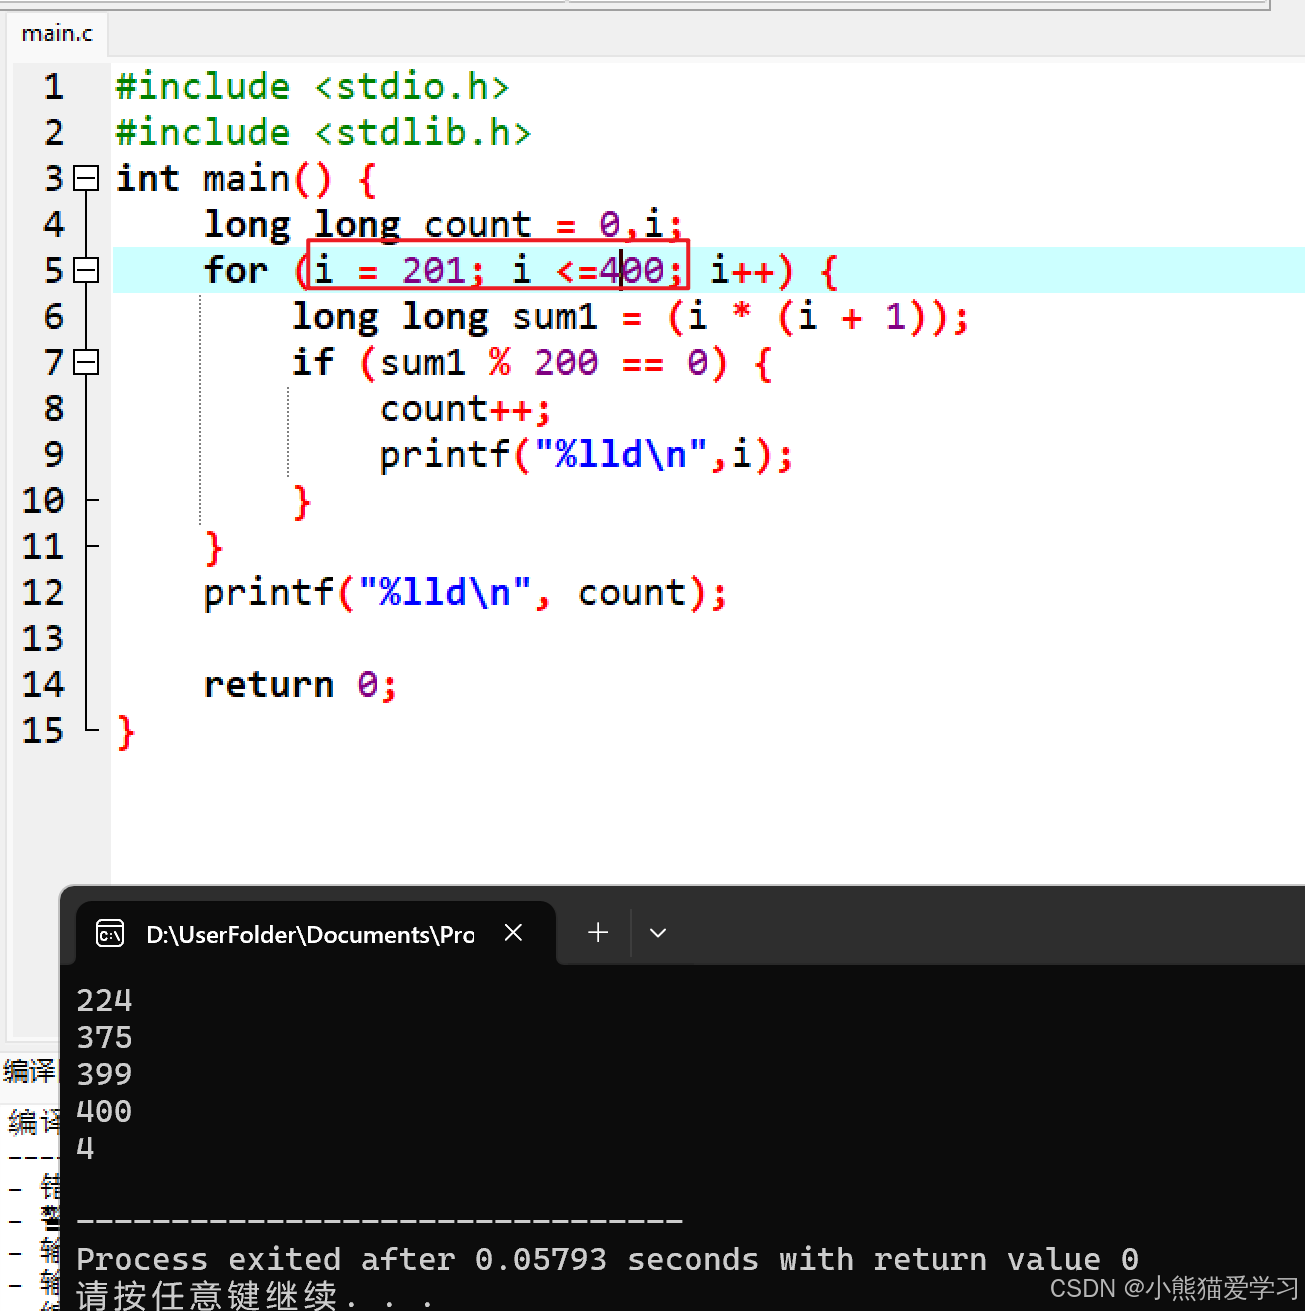Click line number 1 in the gutter
Image resolution: width=1305 pixels, height=1311 pixels.
(53, 87)
